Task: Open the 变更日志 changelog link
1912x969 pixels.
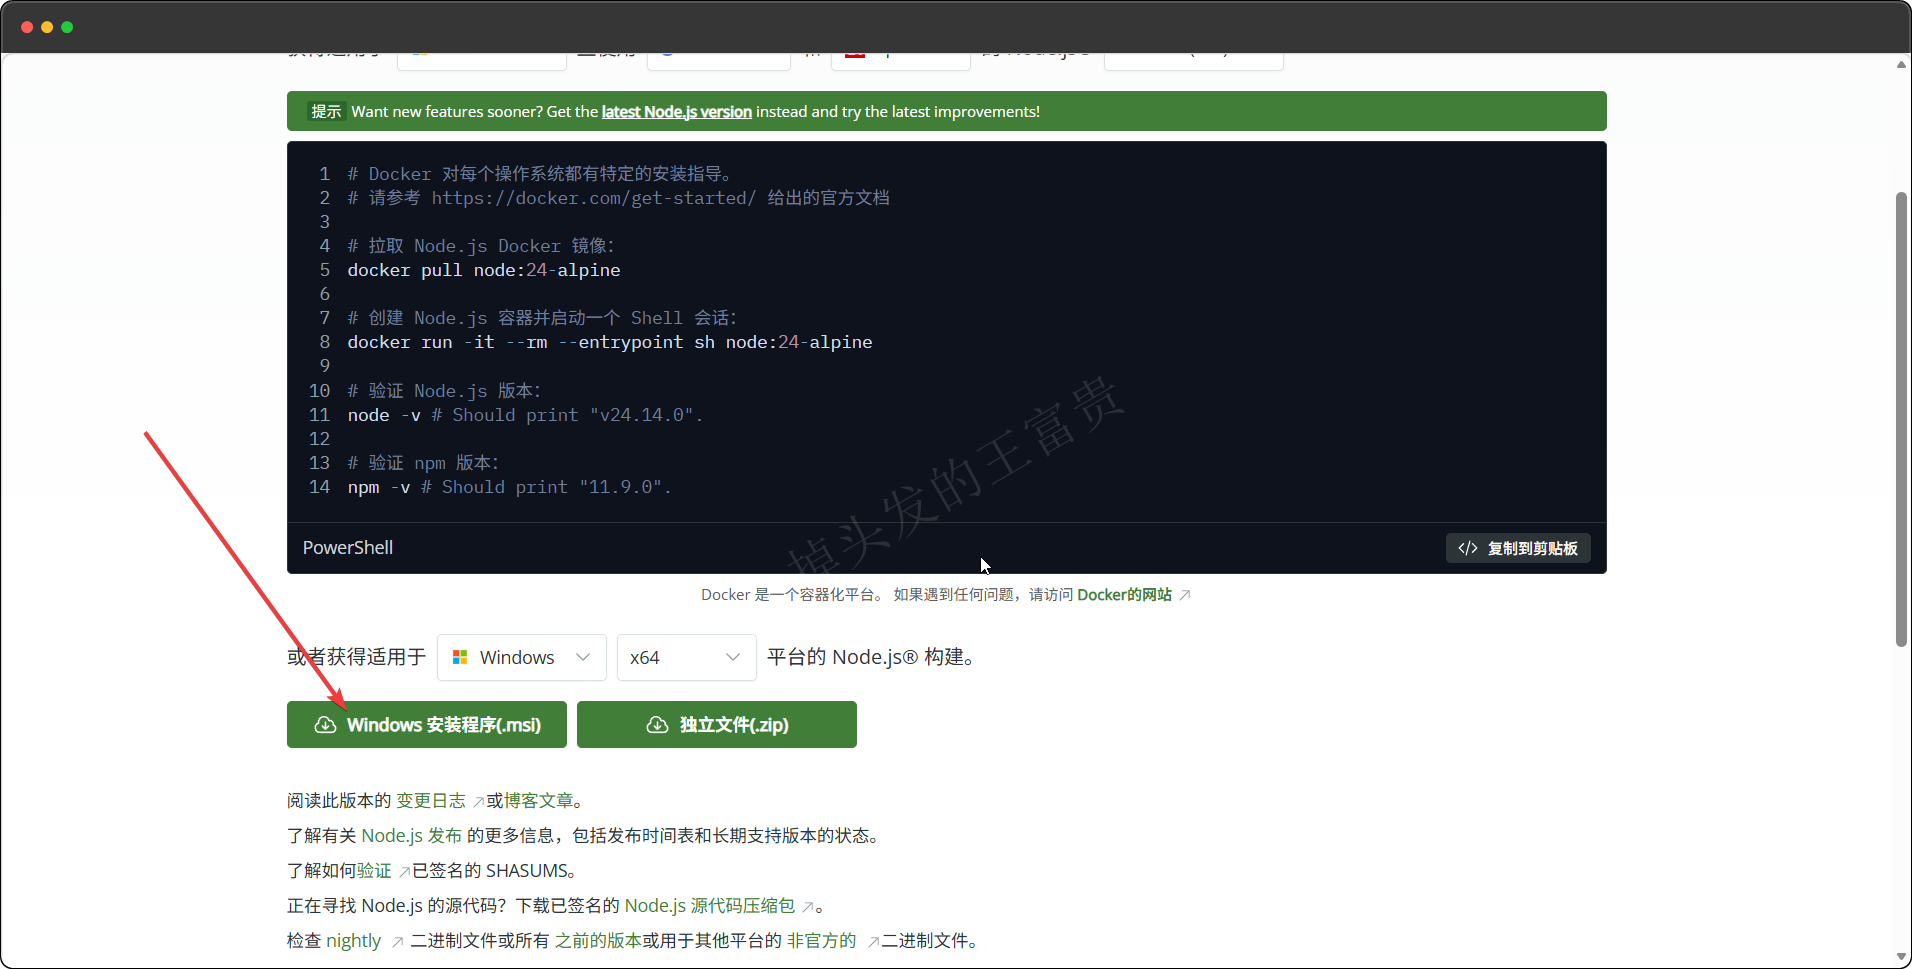Action: pos(431,801)
